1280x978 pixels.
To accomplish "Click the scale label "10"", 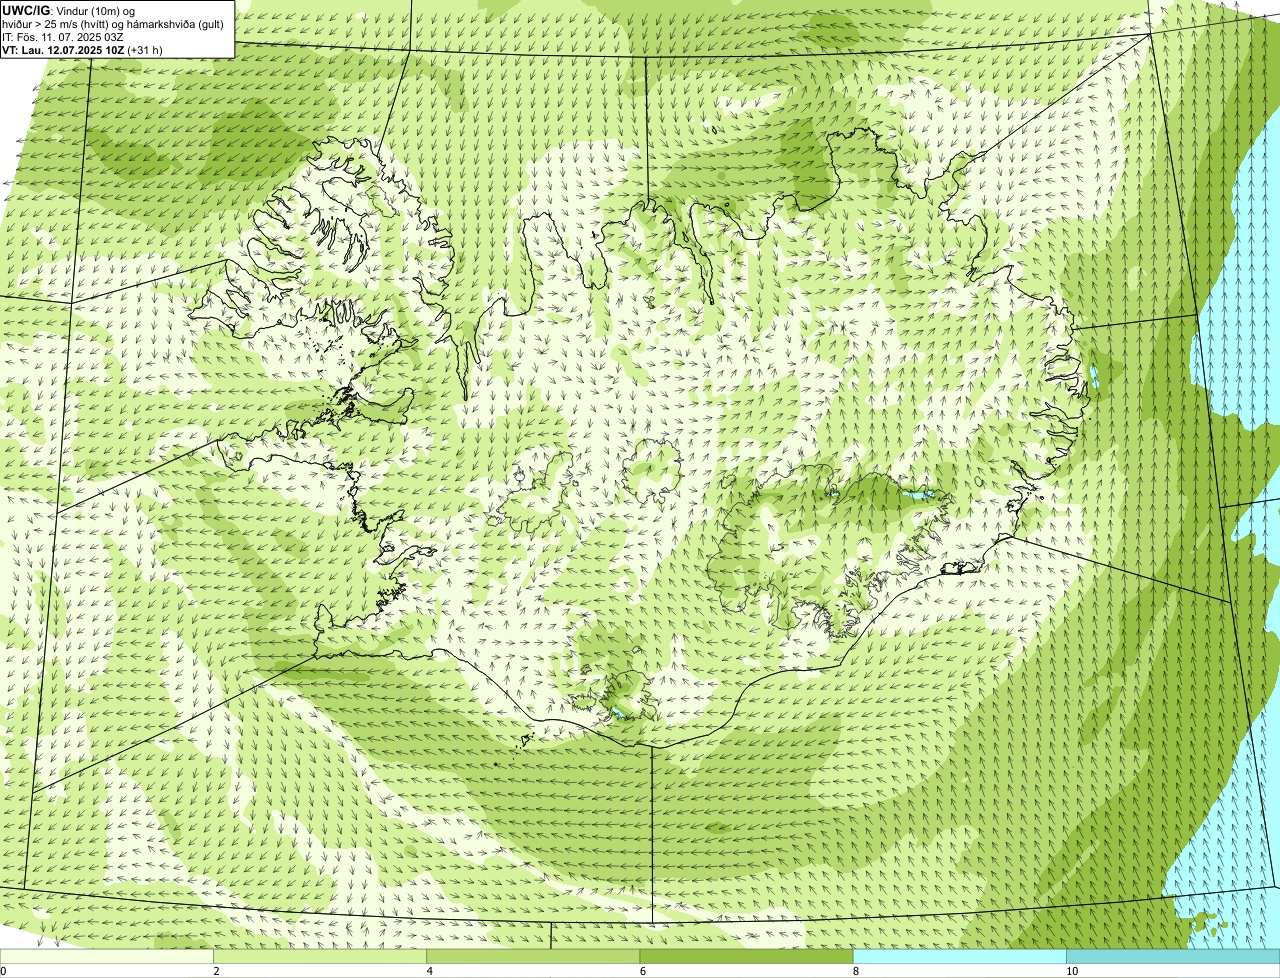I will 1072,971.
